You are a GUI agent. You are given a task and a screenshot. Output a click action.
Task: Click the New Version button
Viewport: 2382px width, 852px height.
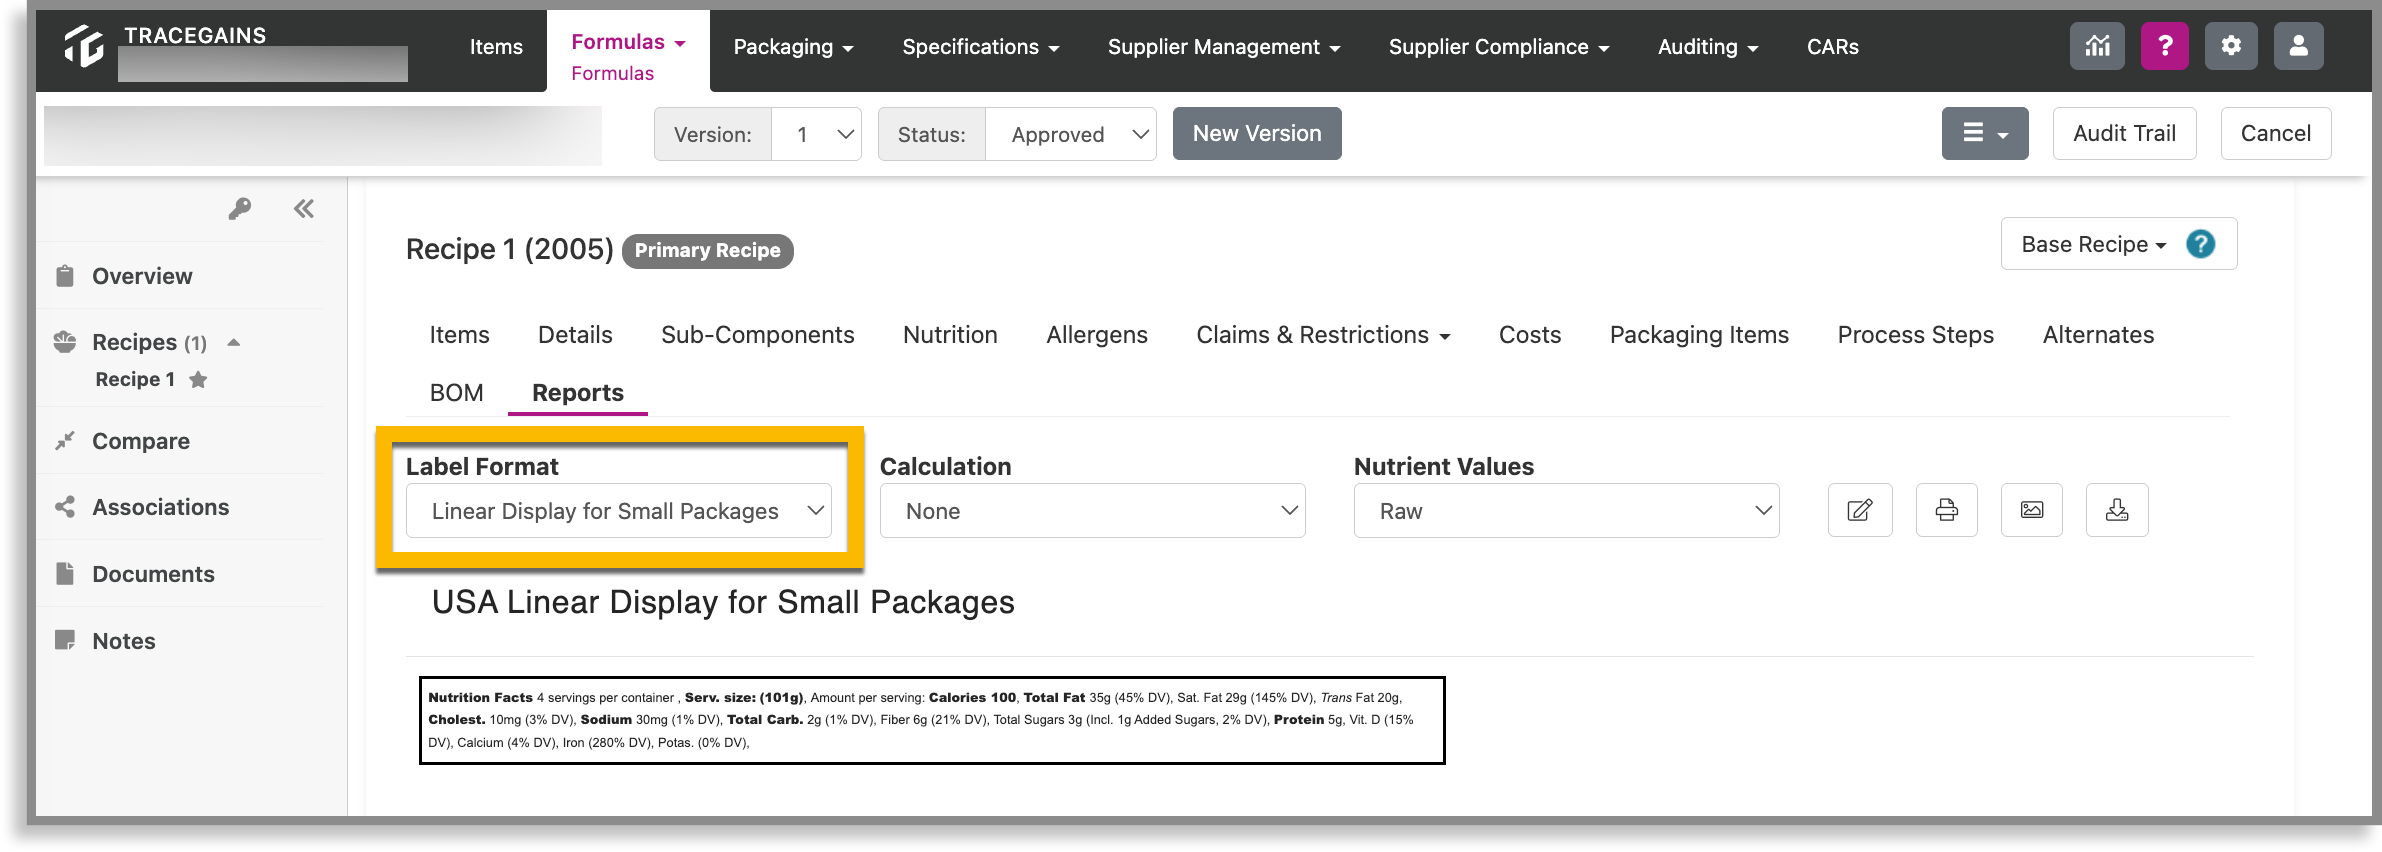[1257, 133]
